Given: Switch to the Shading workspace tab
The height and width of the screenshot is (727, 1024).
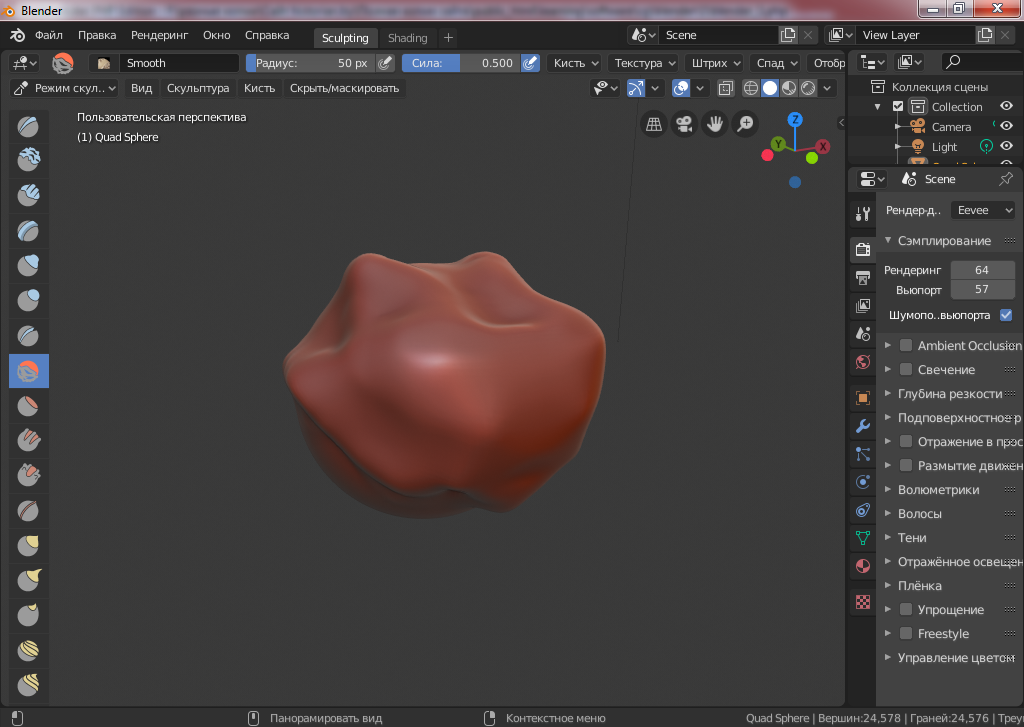Looking at the screenshot, I should (407, 38).
